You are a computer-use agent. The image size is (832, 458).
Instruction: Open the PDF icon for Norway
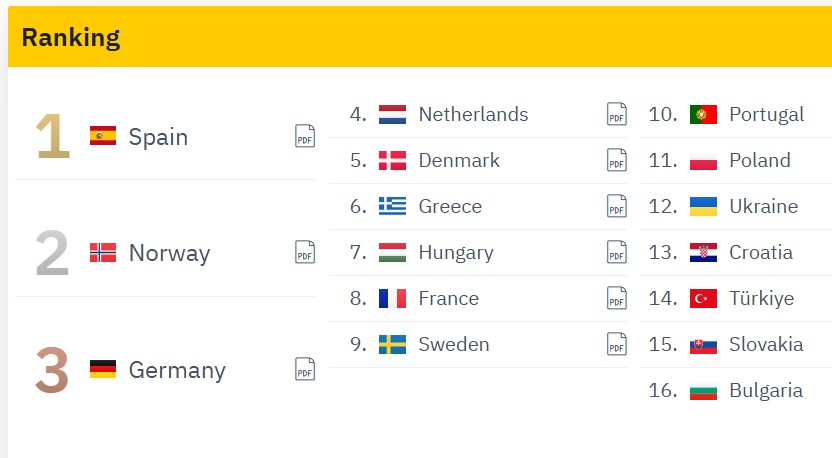305,252
